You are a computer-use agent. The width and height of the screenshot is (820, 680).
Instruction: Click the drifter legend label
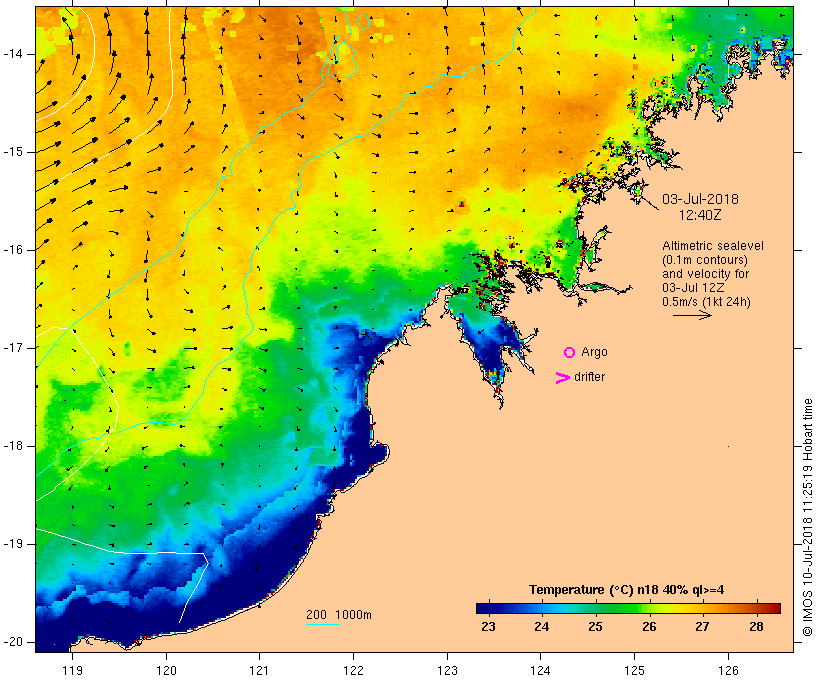click(x=589, y=377)
